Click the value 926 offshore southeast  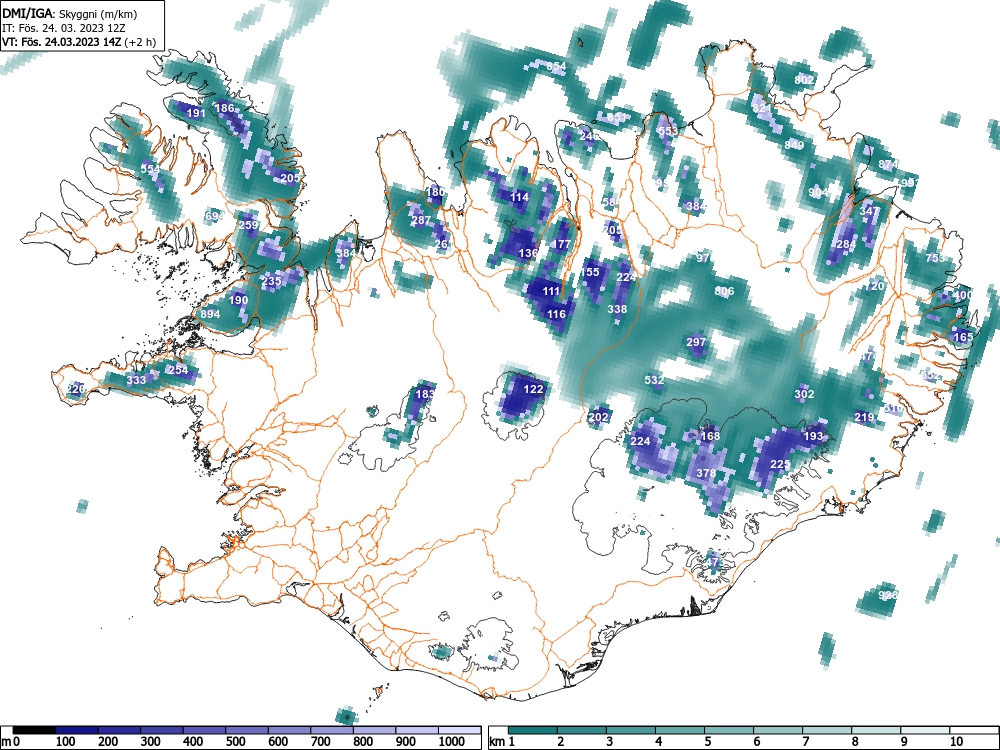click(x=888, y=595)
